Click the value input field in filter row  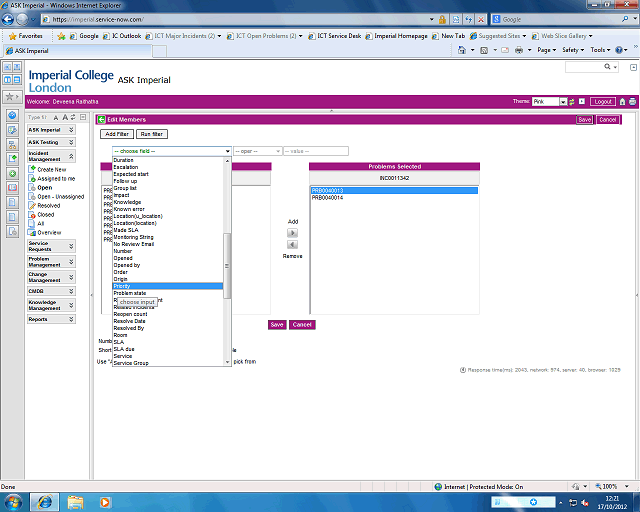tap(316, 151)
